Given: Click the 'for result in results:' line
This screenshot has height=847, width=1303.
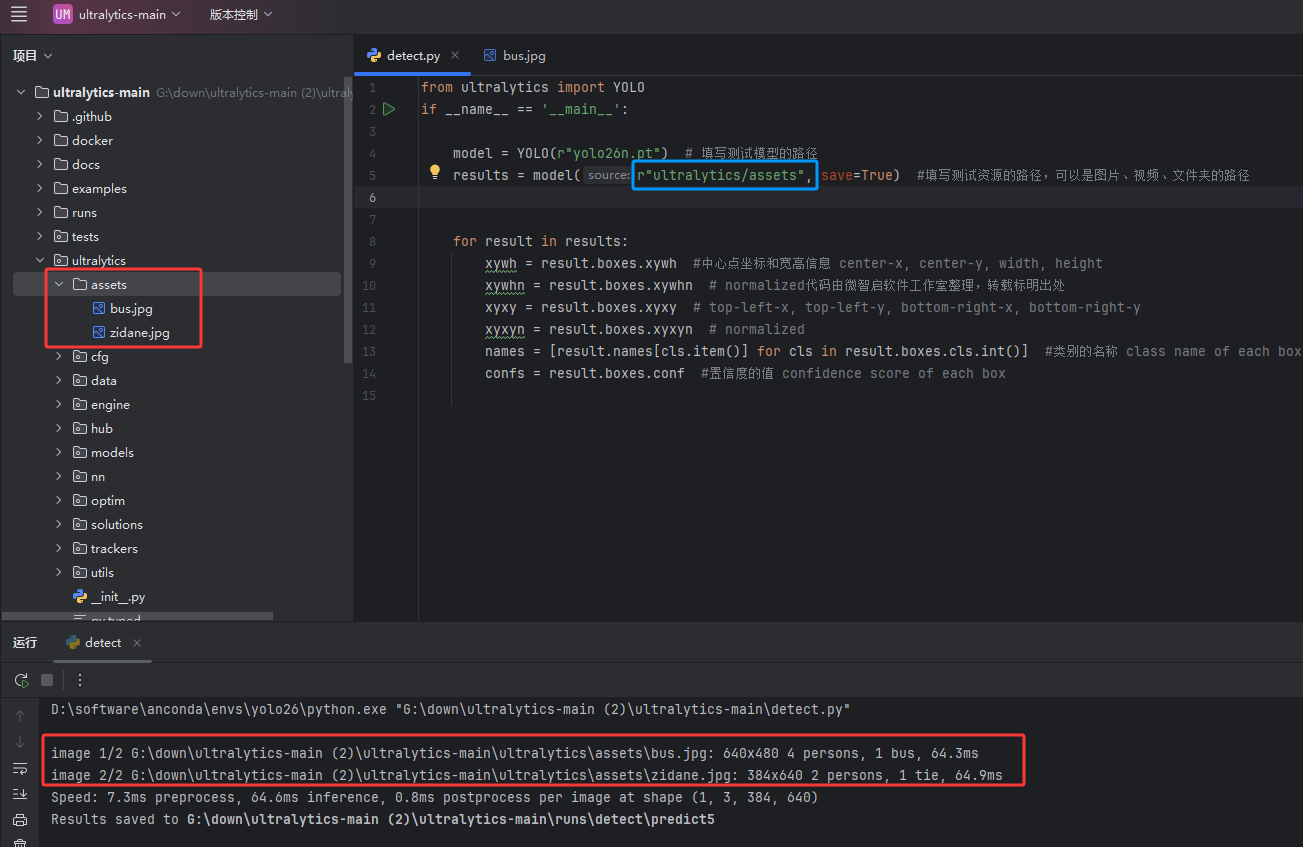Looking at the screenshot, I should [x=541, y=241].
